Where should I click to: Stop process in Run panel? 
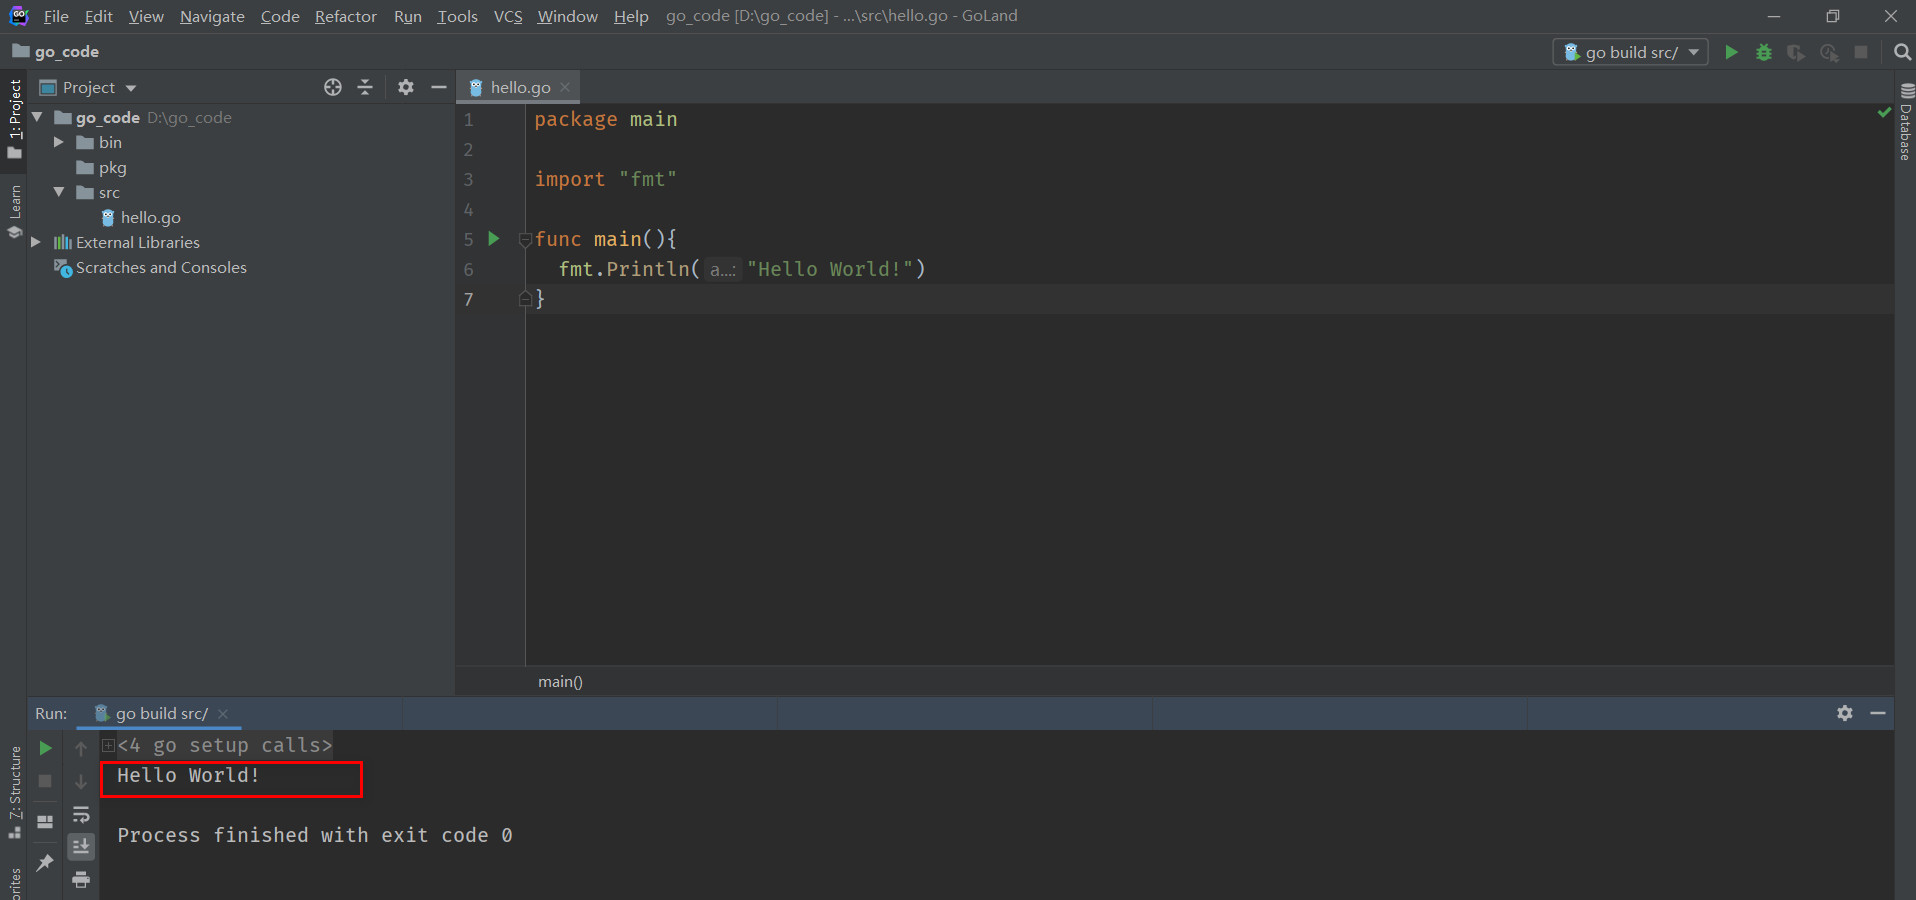click(45, 781)
